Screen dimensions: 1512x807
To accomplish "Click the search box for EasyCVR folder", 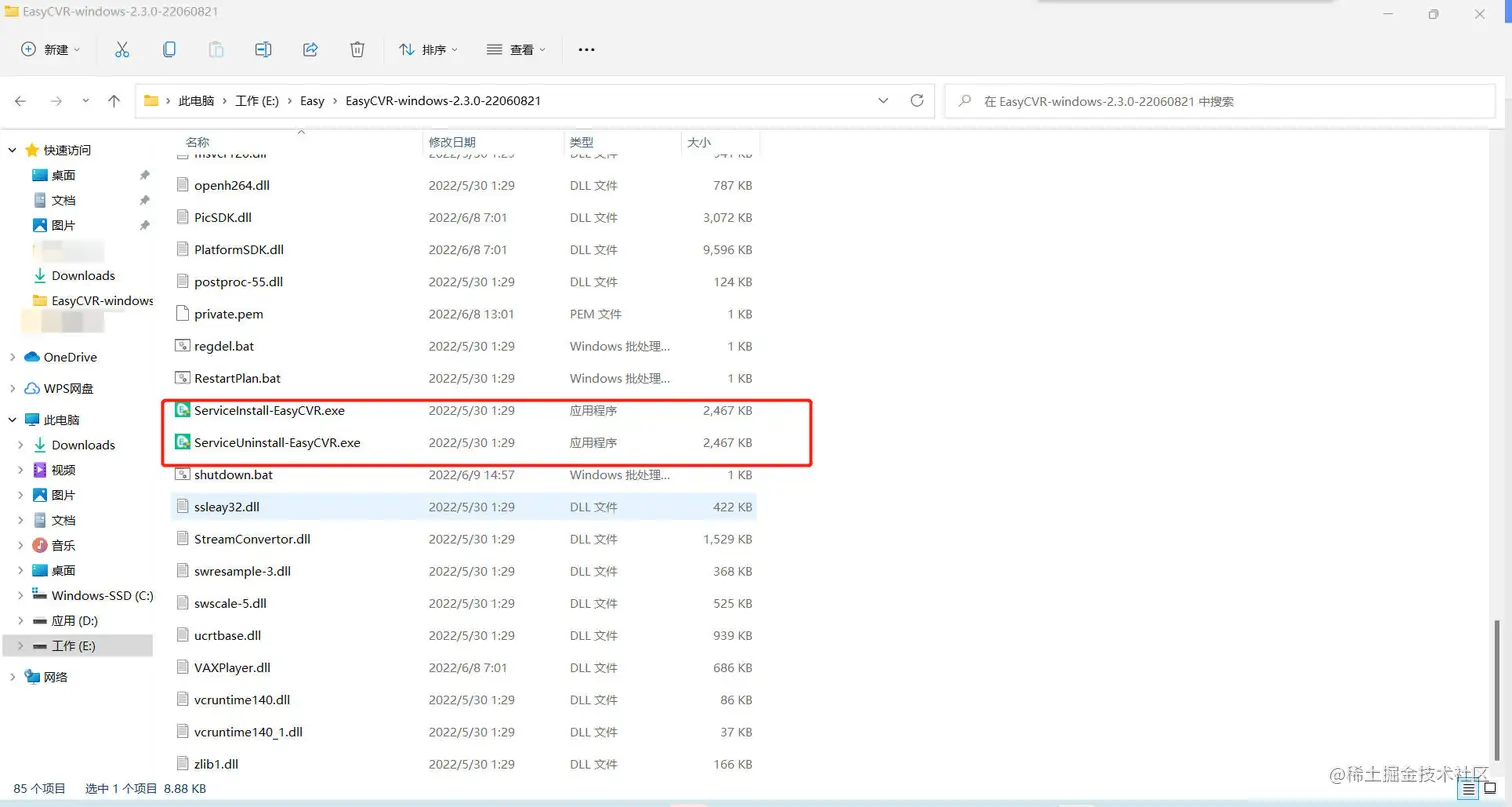I will (1220, 101).
